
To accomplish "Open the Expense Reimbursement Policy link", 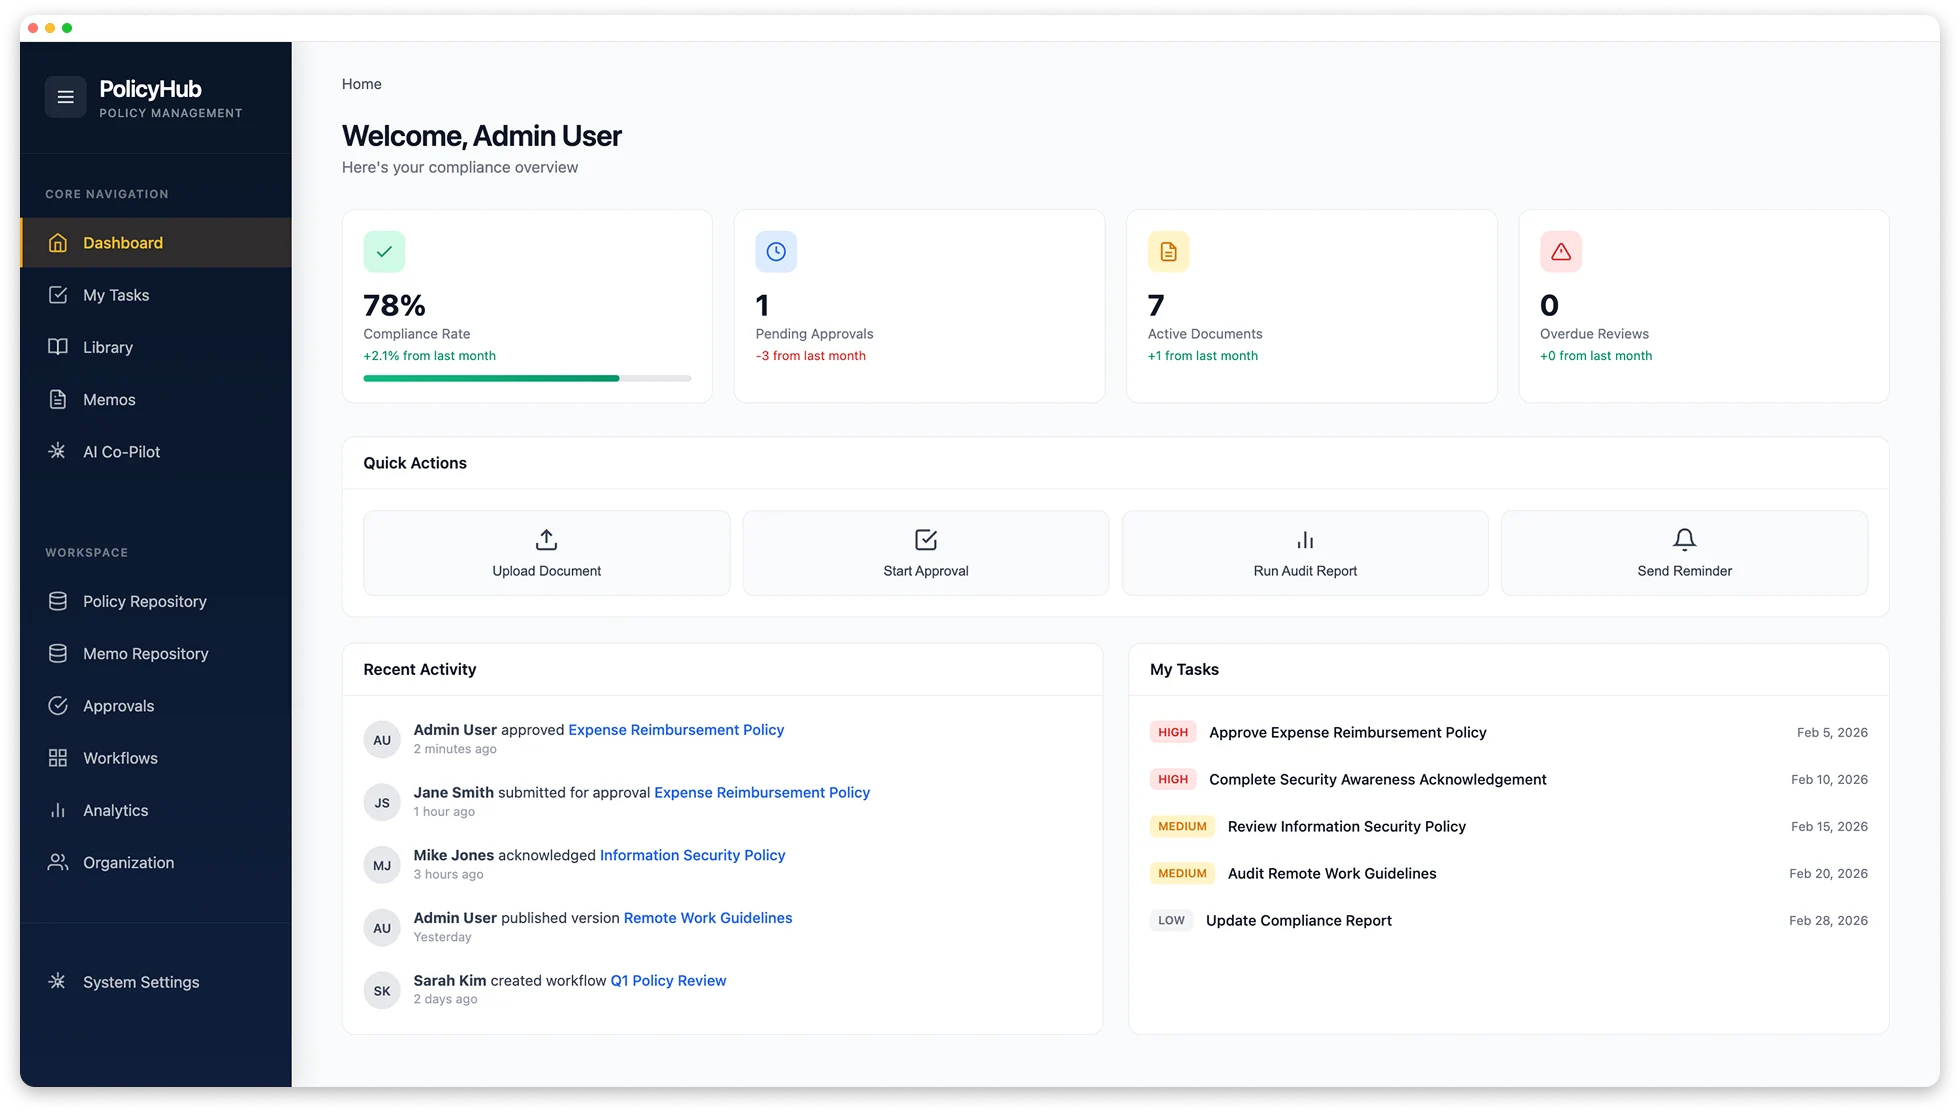I will (x=675, y=729).
